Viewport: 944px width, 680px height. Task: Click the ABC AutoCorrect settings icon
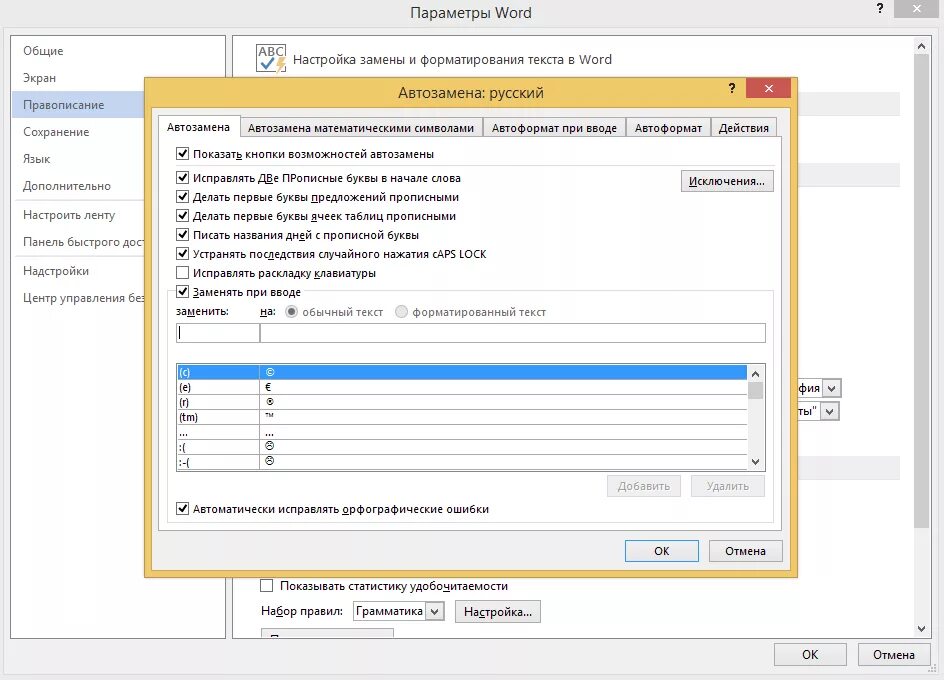pyautogui.click(x=271, y=59)
